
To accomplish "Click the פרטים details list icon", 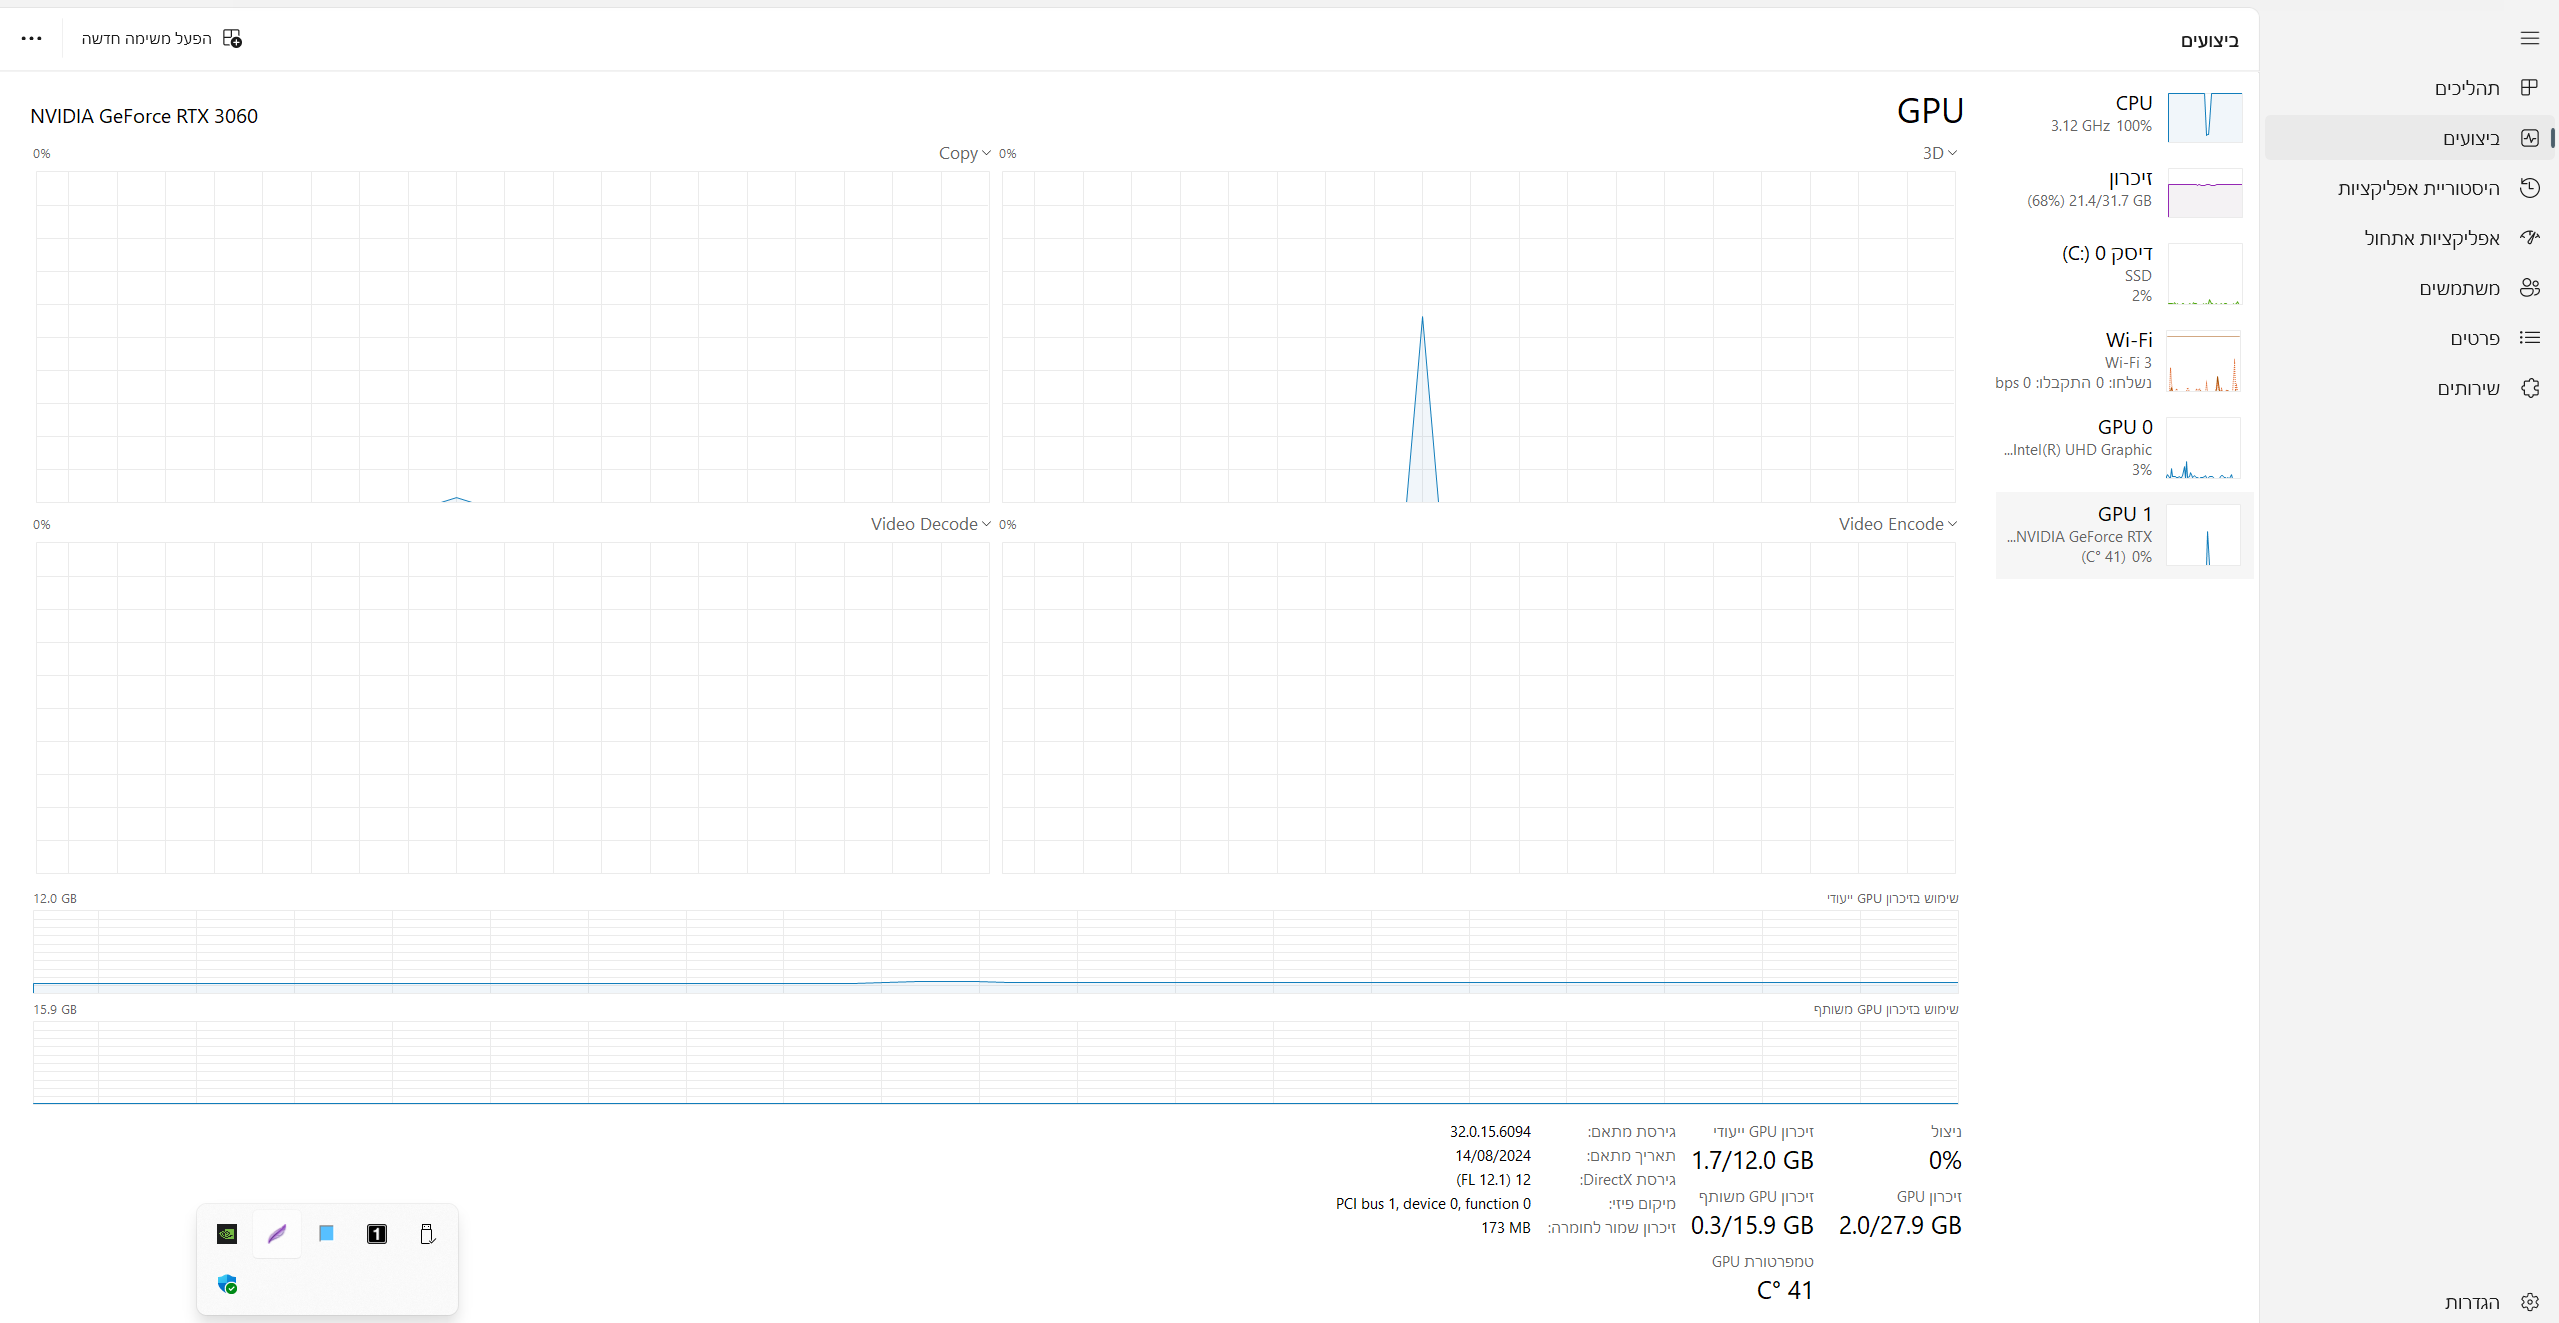I will [x=2529, y=338].
